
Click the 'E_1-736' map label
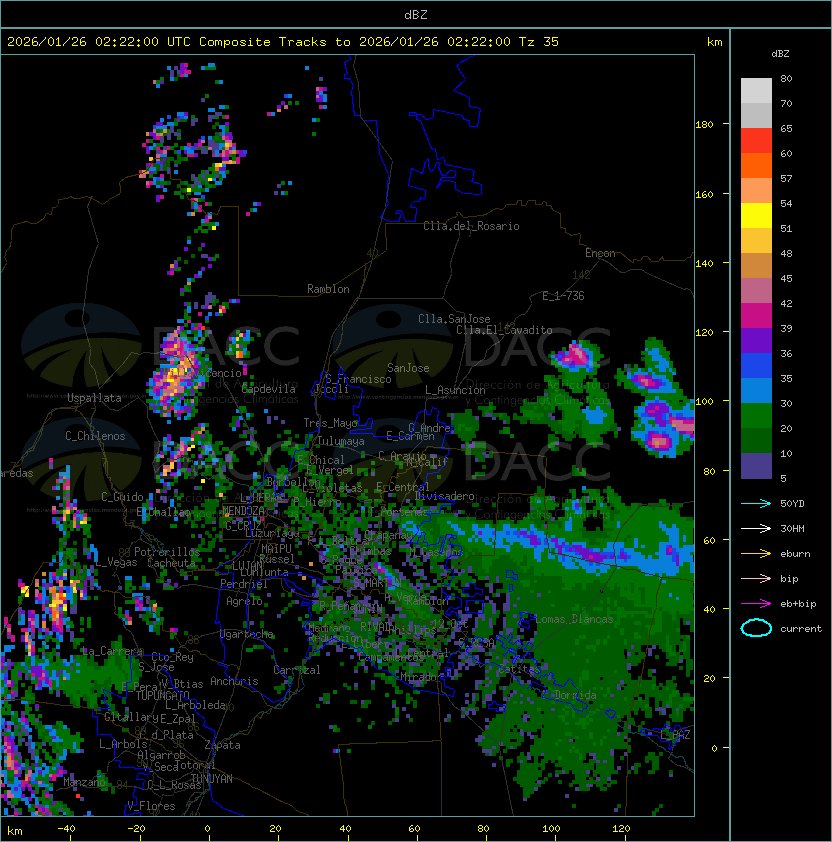tap(563, 296)
